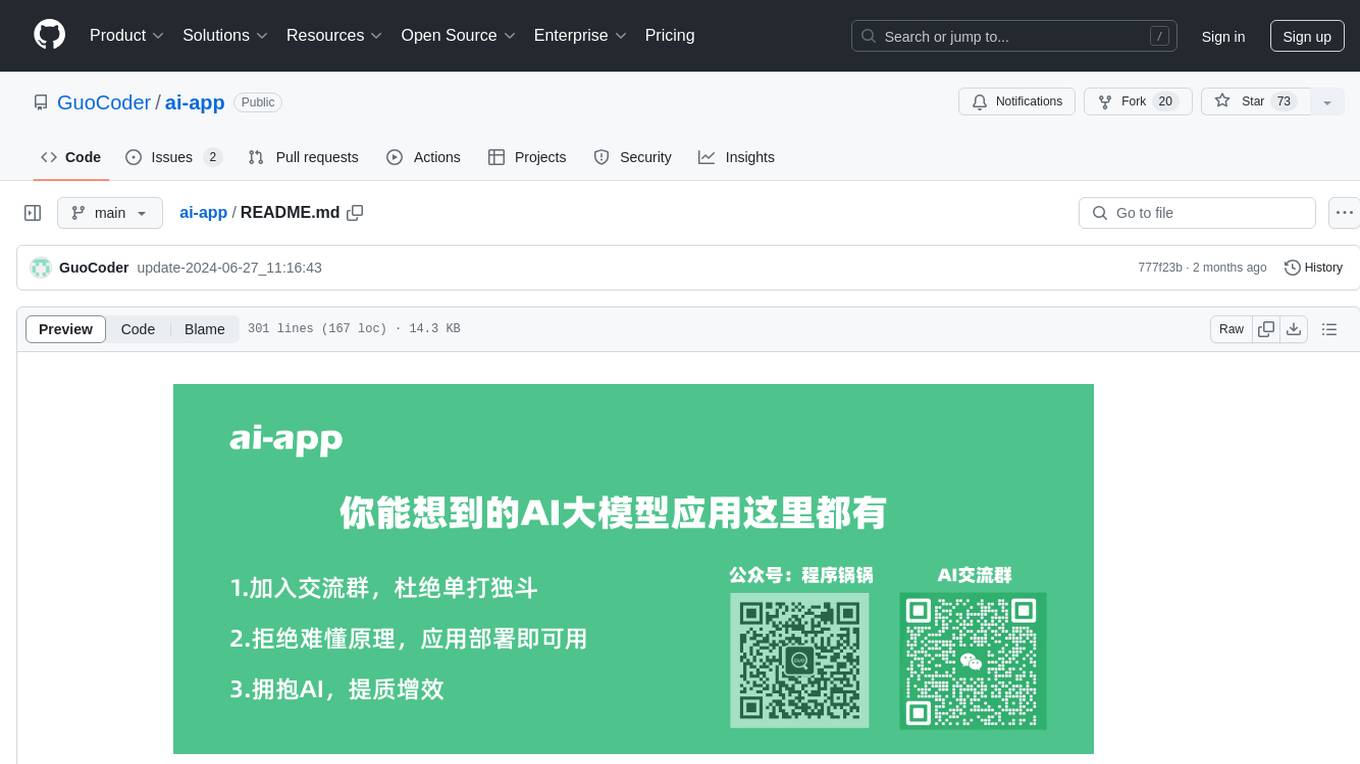
Task: Expand the Product menu
Action: click(127, 35)
